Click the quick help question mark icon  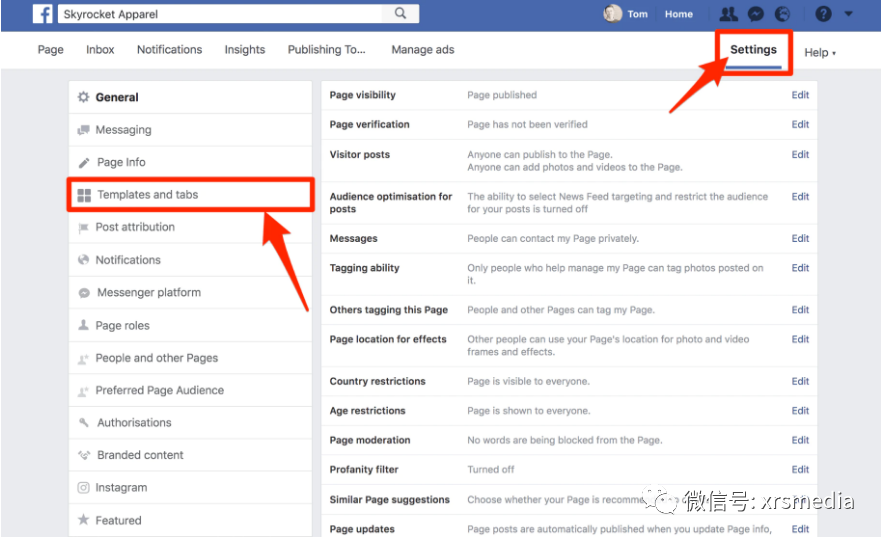[x=823, y=14]
